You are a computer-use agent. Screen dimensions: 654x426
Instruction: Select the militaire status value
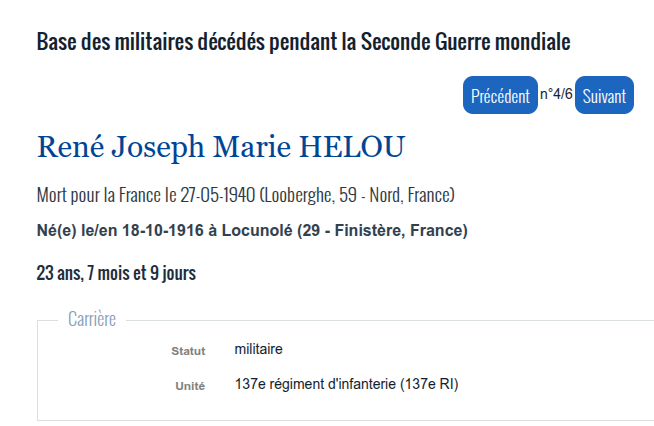pos(258,349)
